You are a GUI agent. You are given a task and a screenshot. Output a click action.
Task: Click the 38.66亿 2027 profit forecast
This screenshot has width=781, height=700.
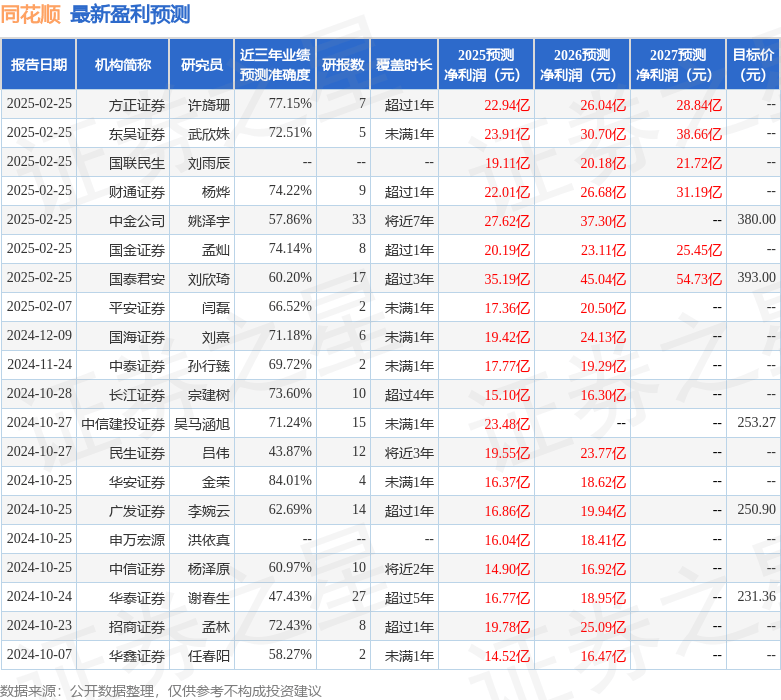pyautogui.click(x=699, y=134)
